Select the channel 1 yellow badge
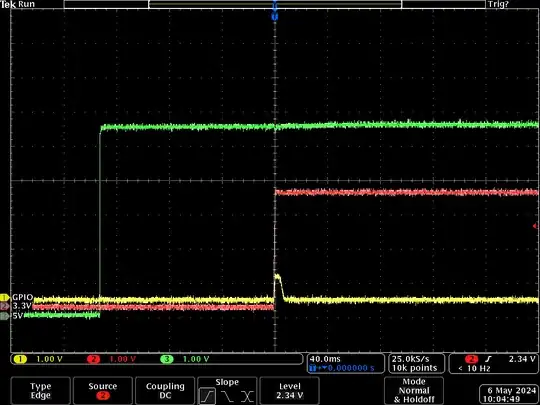This screenshot has height=405, width=540. pos(20,359)
